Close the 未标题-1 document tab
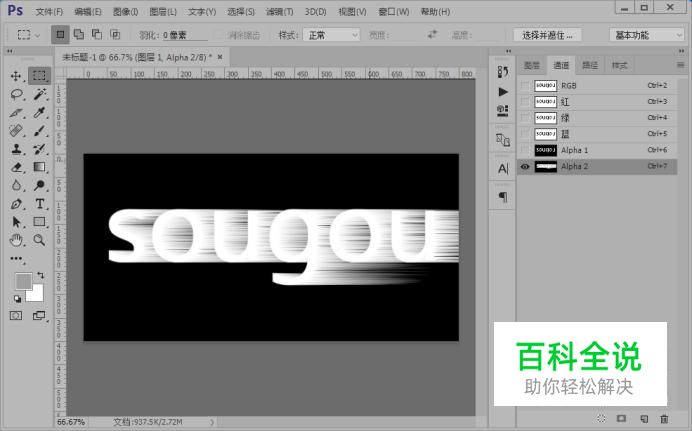The image size is (692, 431). click(220, 57)
